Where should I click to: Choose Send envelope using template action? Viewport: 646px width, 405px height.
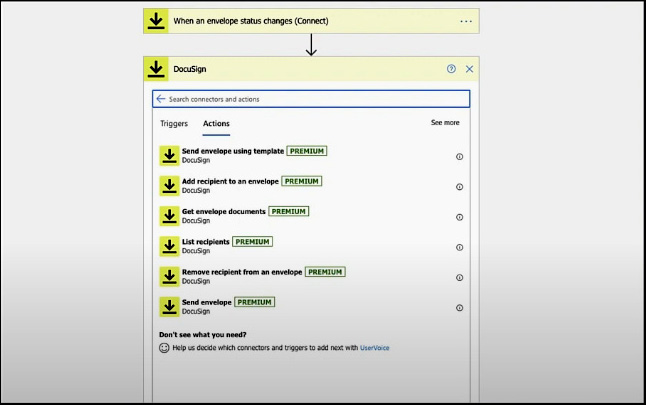[233, 151]
